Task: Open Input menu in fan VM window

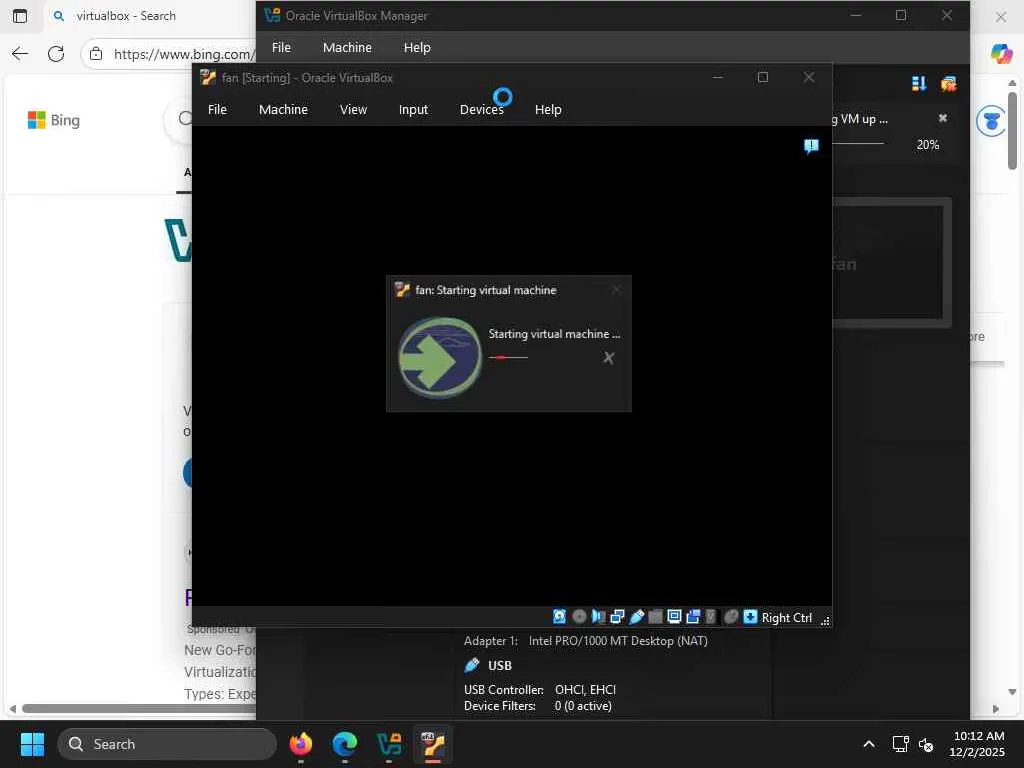Action: click(413, 110)
